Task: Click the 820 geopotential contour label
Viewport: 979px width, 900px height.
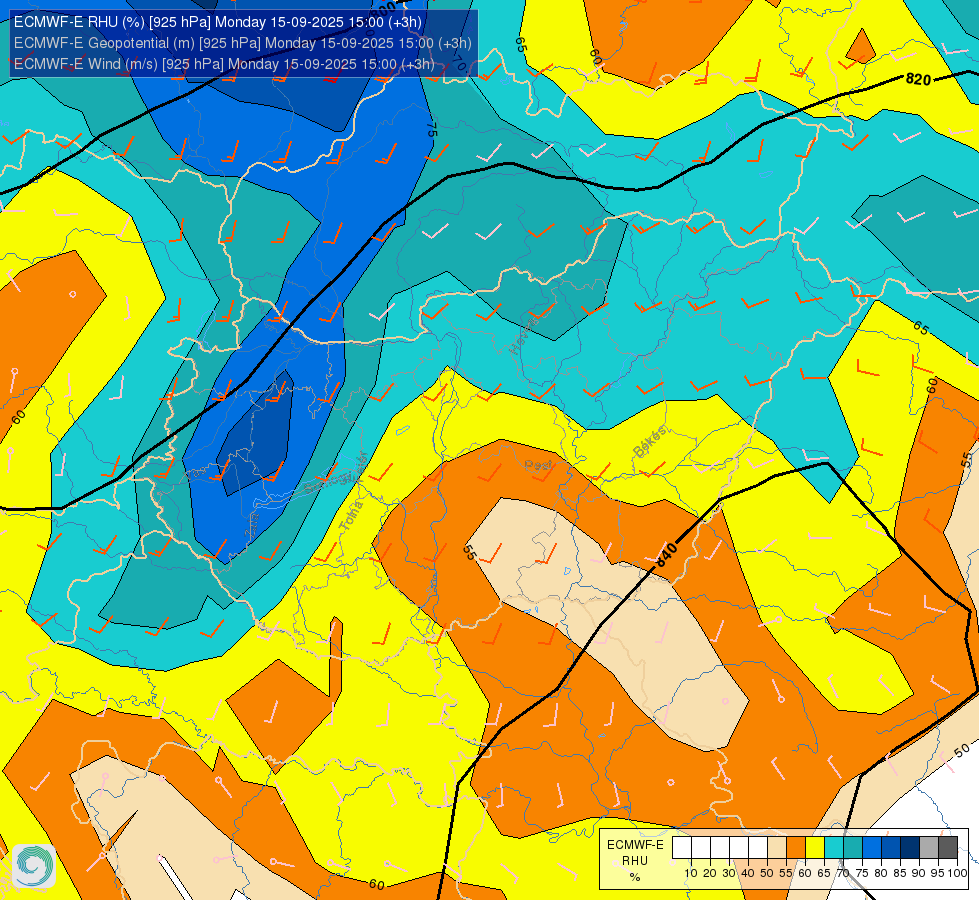Action: click(918, 79)
